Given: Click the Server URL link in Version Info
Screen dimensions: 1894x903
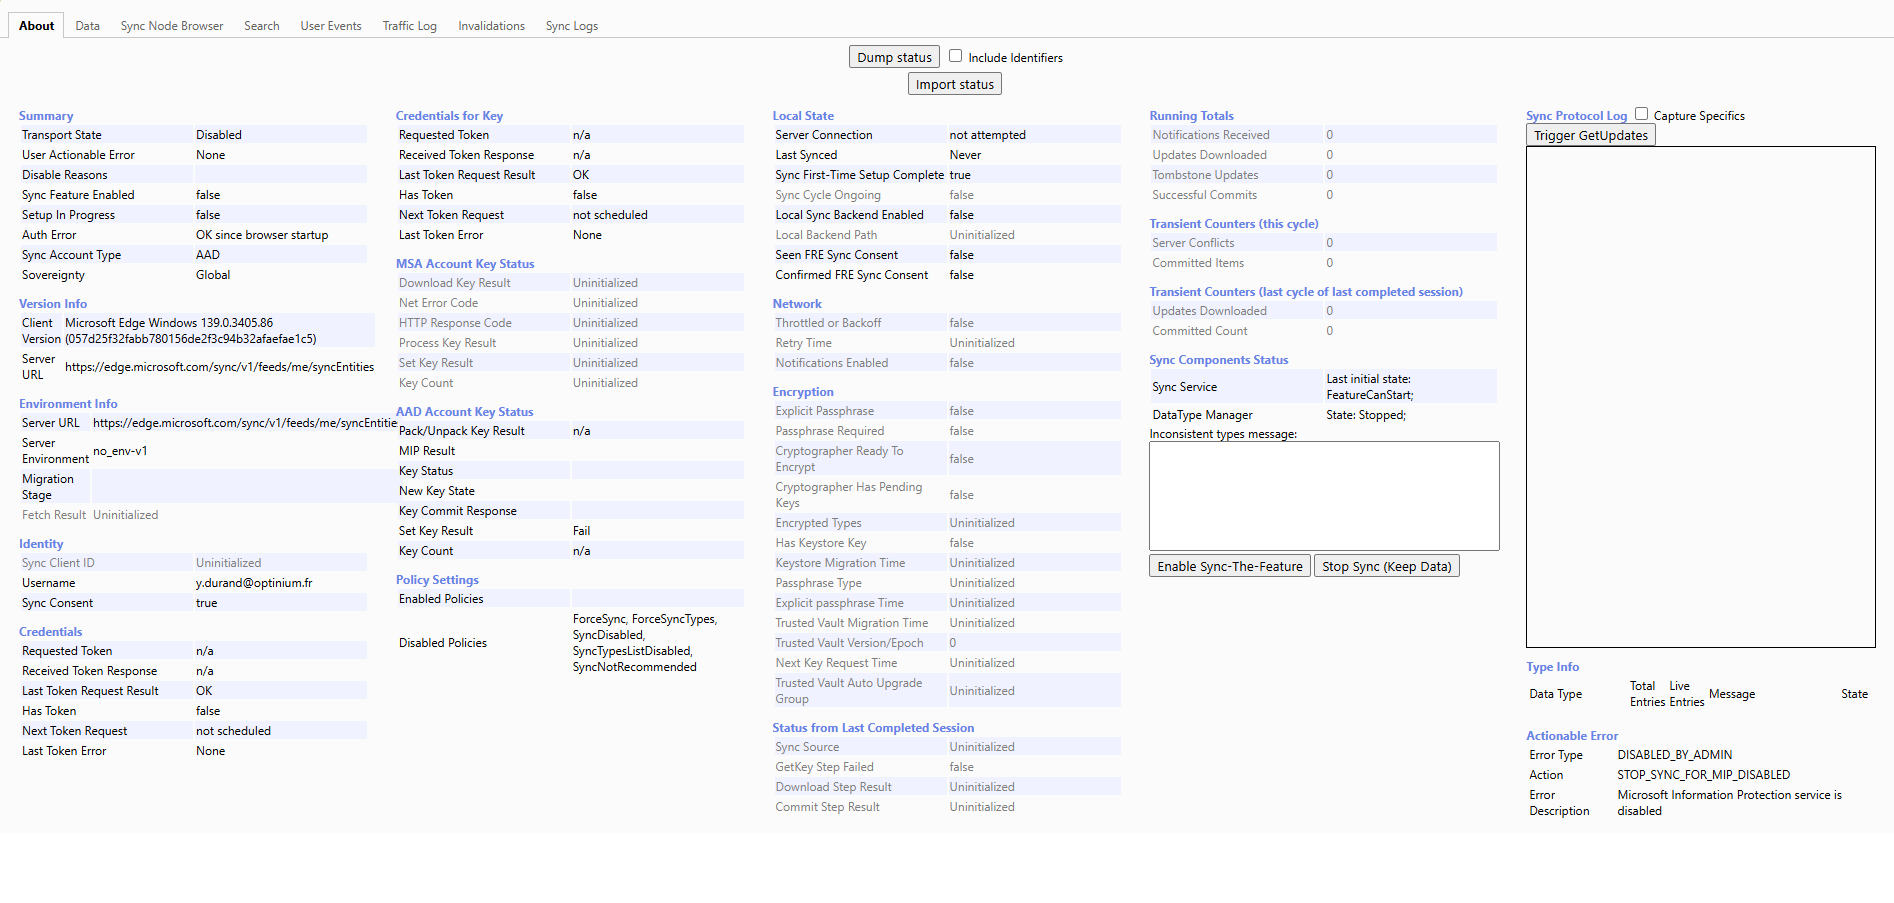Looking at the screenshot, I should click(x=219, y=367).
